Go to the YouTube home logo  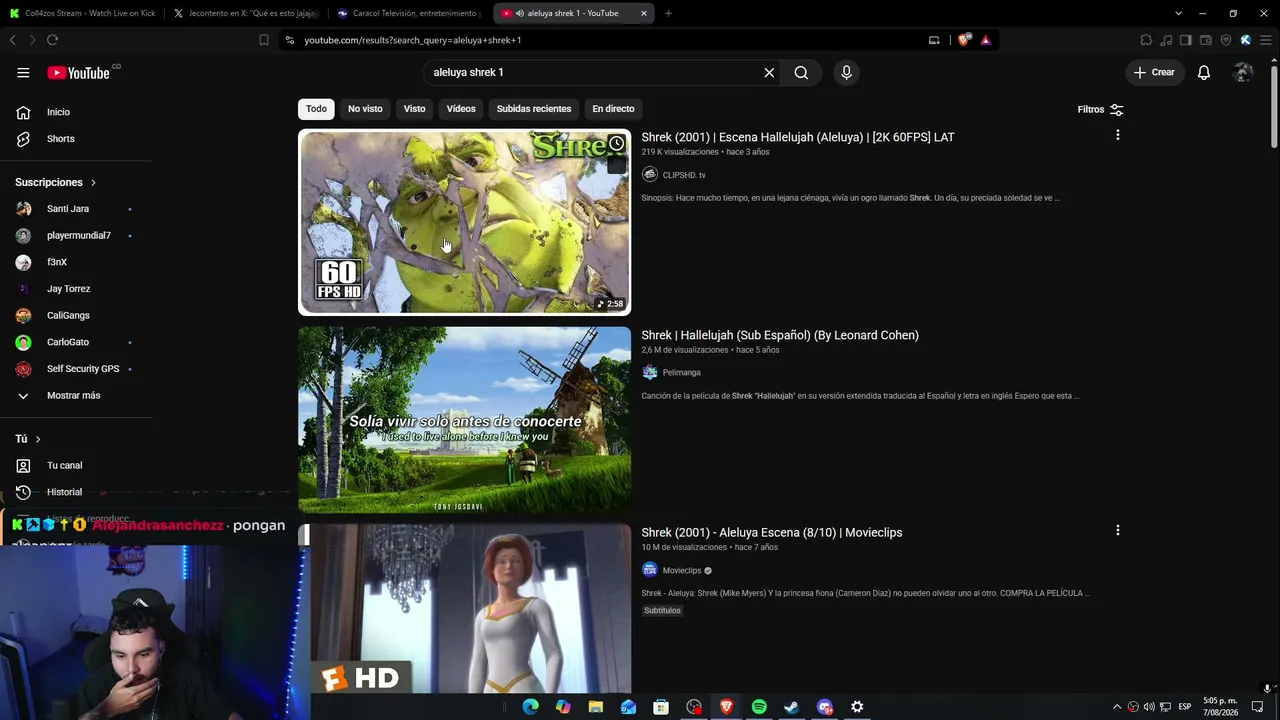point(78,72)
